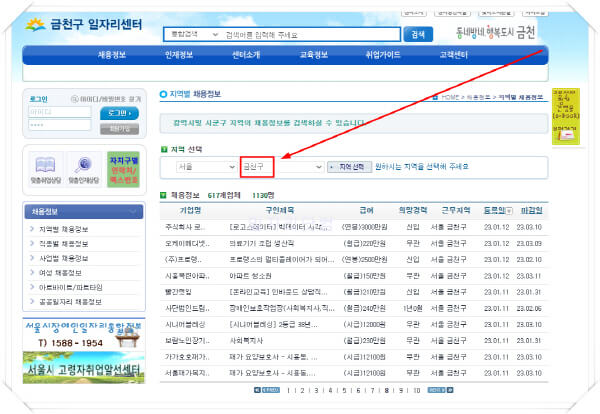Go to results page 5
This screenshot has width=600, height=414.
[344, 390]
